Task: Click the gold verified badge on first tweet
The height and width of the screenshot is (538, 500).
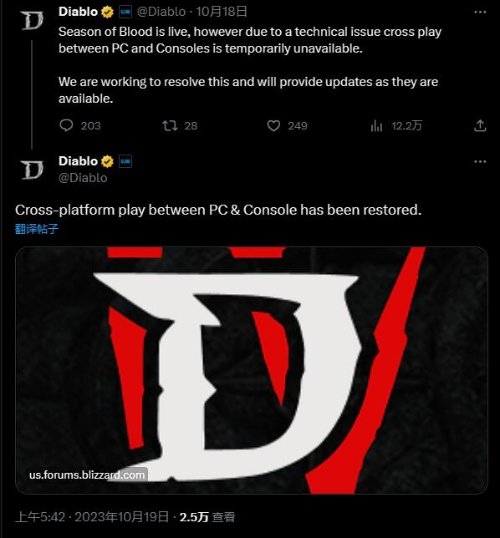Action: pos(107,12)
